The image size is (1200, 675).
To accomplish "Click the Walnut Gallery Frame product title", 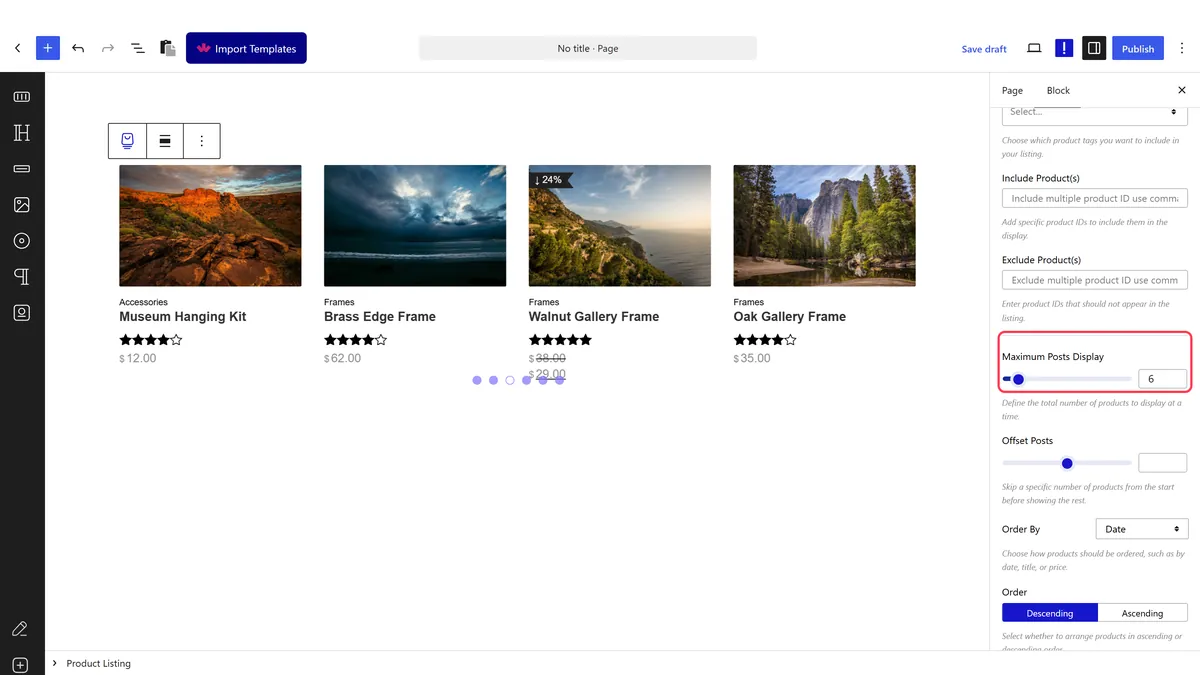I will 594,316.
